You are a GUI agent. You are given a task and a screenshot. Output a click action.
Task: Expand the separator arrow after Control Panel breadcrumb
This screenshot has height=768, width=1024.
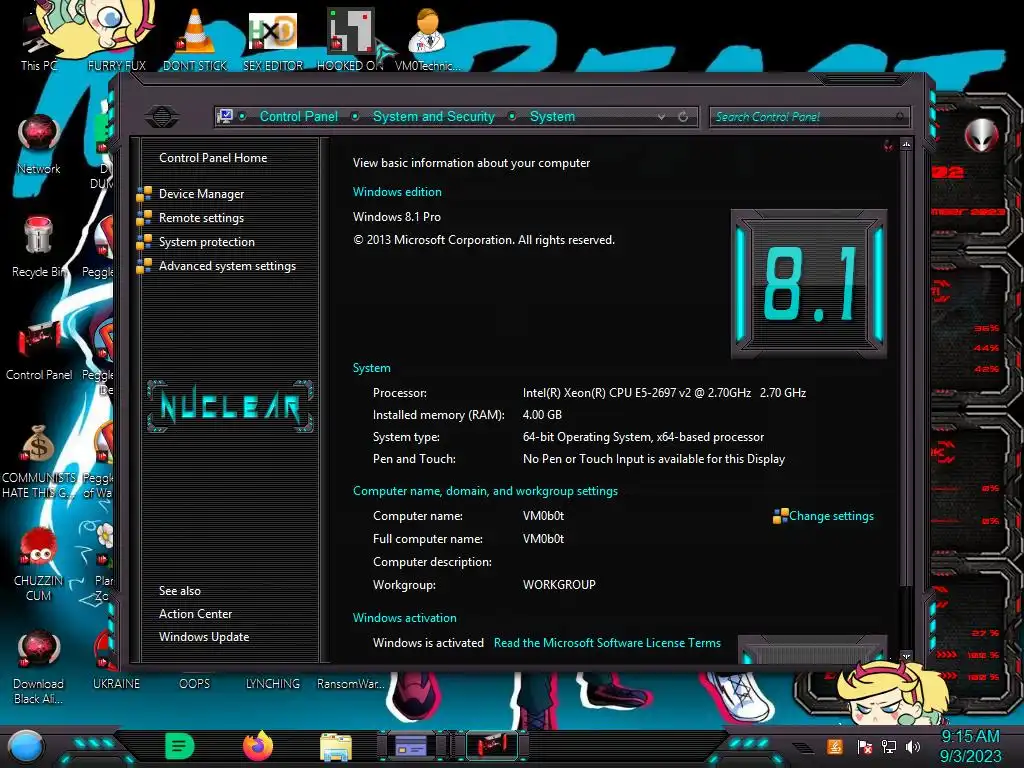(x=355, y=116)
